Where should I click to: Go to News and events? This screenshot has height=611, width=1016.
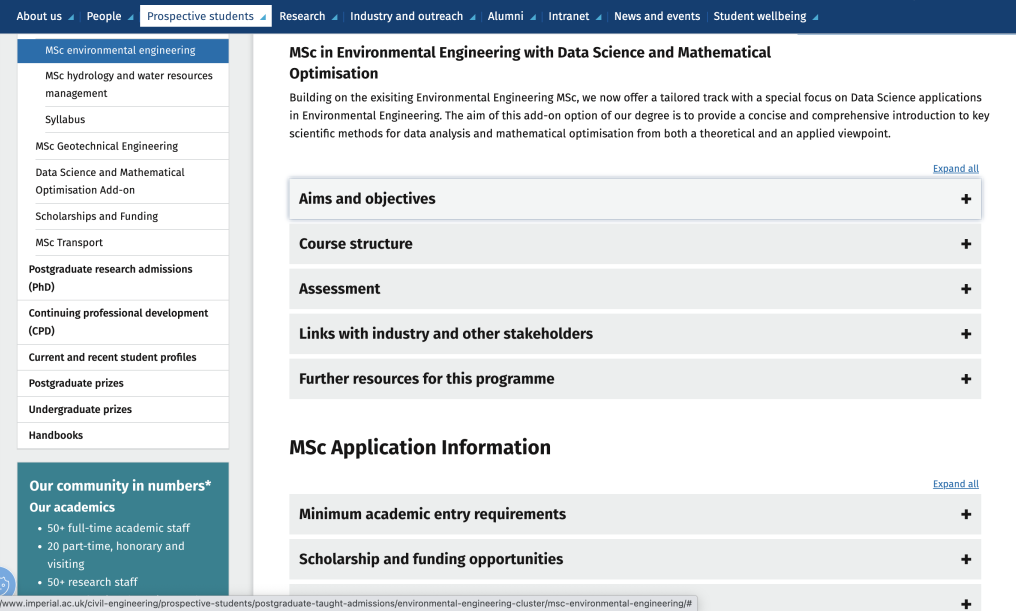tap(657, 16)
